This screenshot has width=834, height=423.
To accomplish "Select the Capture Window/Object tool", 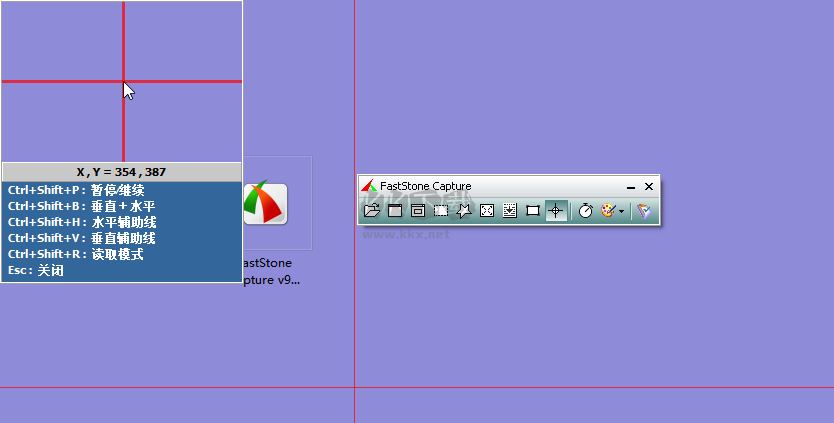I will (418, 211).
